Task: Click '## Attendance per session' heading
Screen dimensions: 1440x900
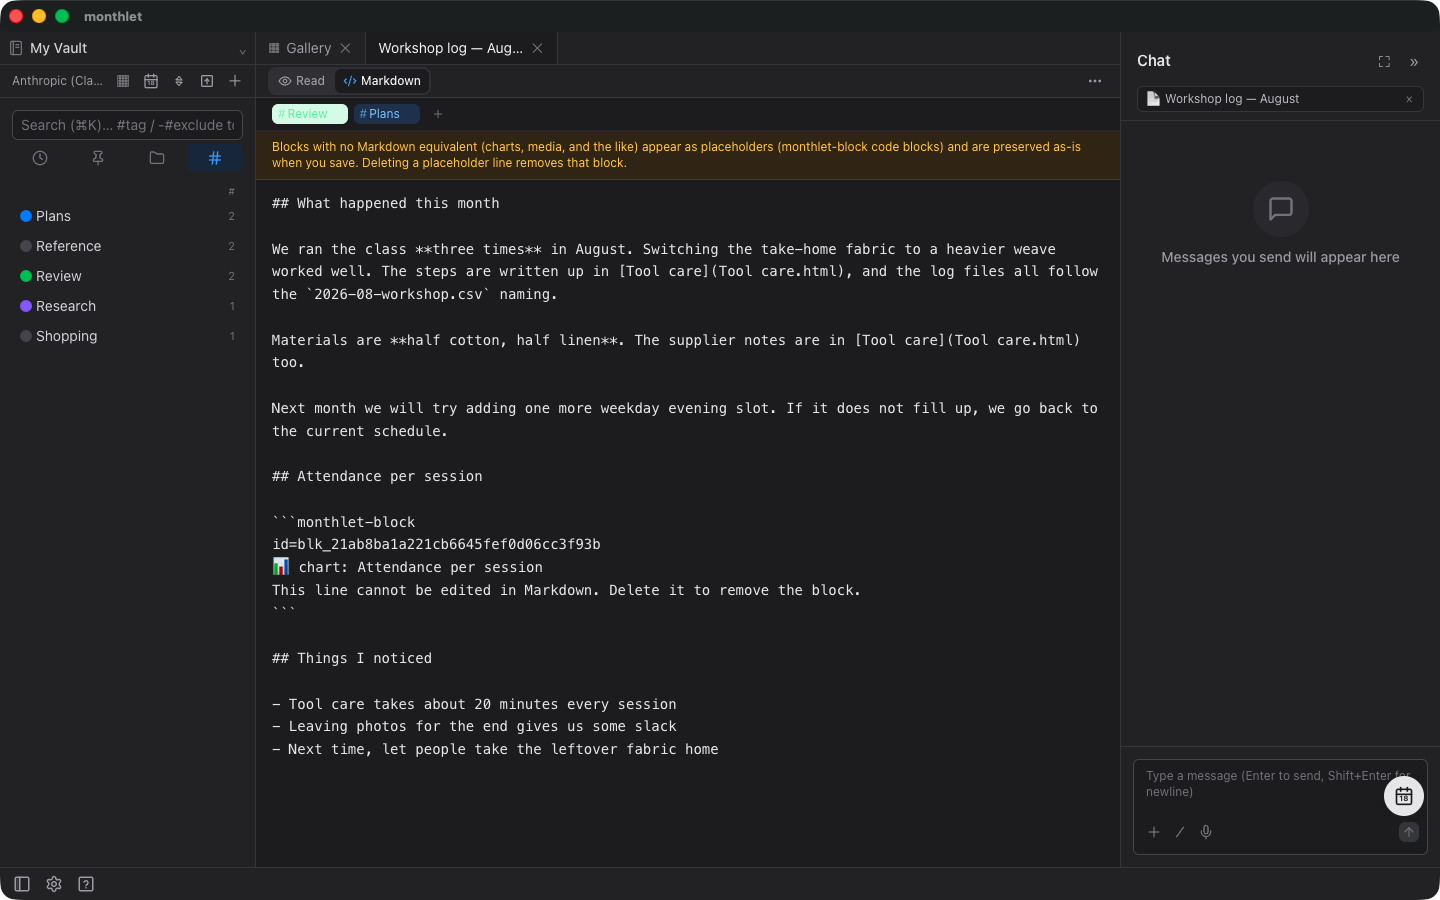Action: point(377,476)
